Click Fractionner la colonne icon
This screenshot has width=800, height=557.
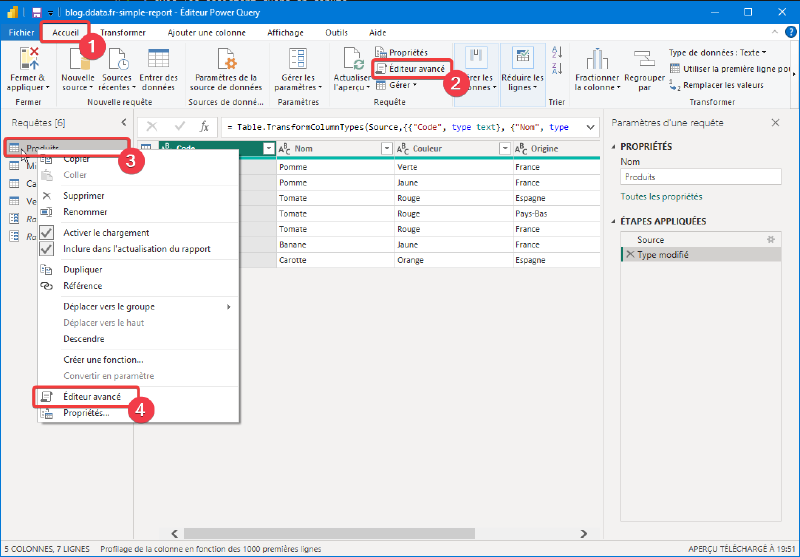click(x=597, y=59)
